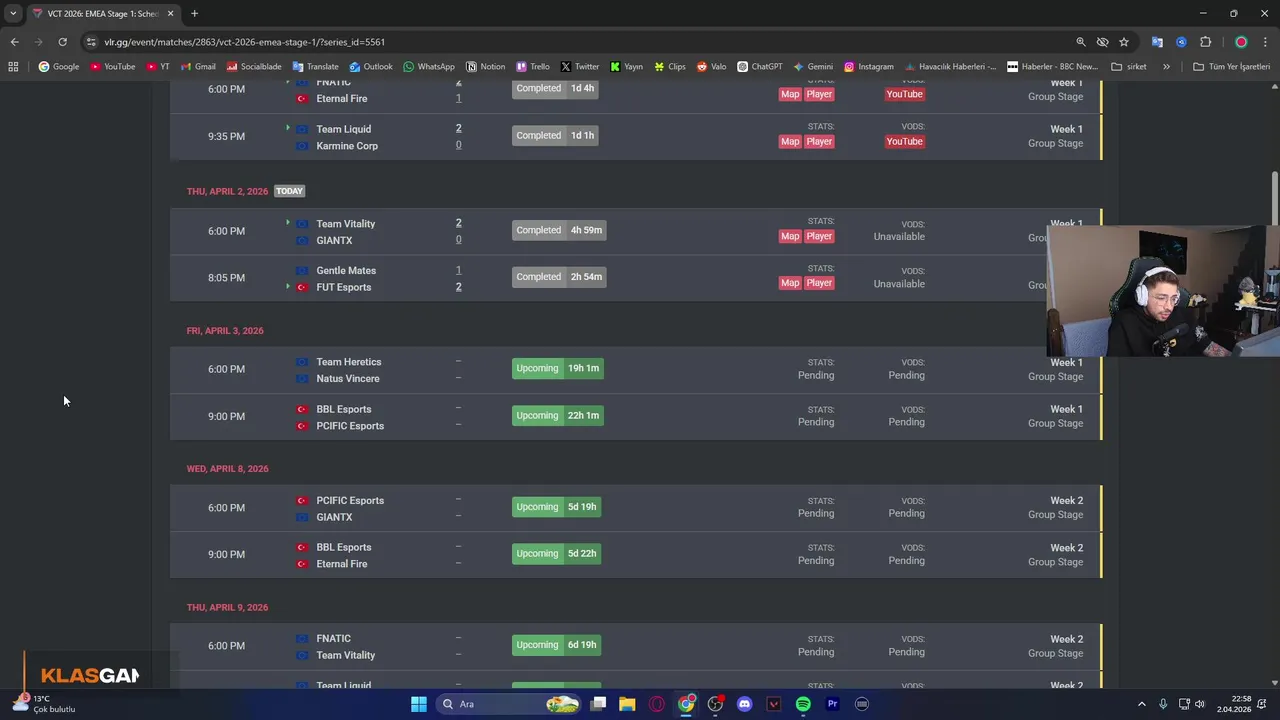Open File Explorer from the taskbar
Screen dimensions: 1280x720
(627, 704)
